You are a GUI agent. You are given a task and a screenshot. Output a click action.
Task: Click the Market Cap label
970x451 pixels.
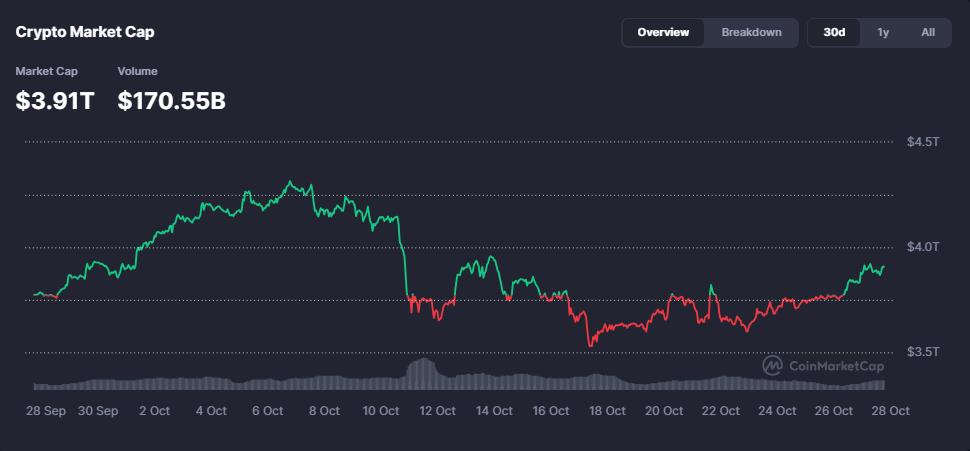point(46,71)
